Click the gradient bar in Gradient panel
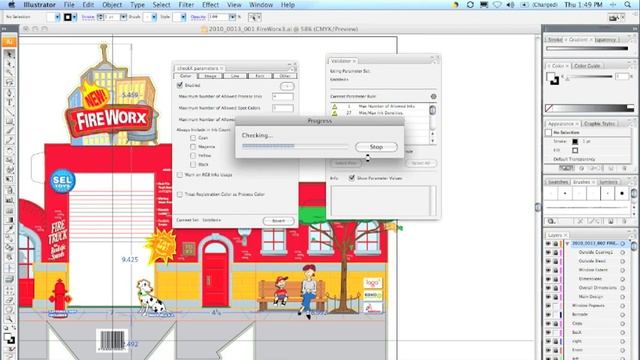 587,49
